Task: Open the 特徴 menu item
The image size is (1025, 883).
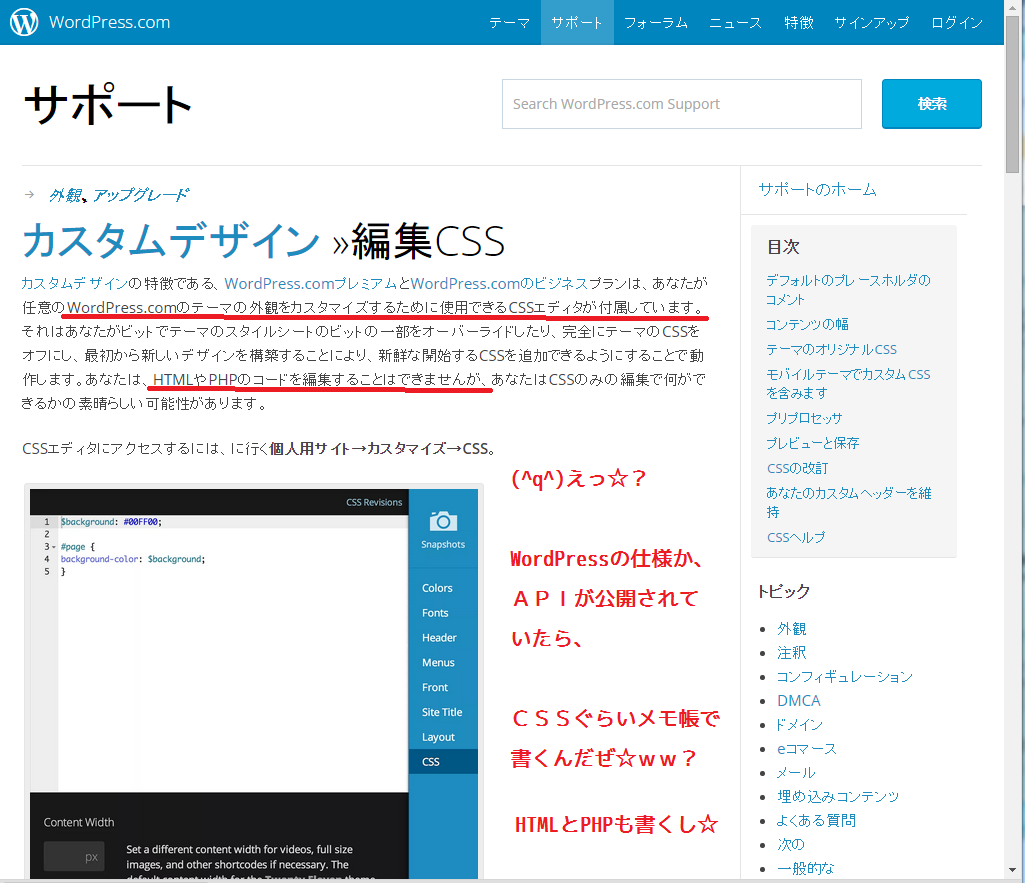Action: pos(799,23)
